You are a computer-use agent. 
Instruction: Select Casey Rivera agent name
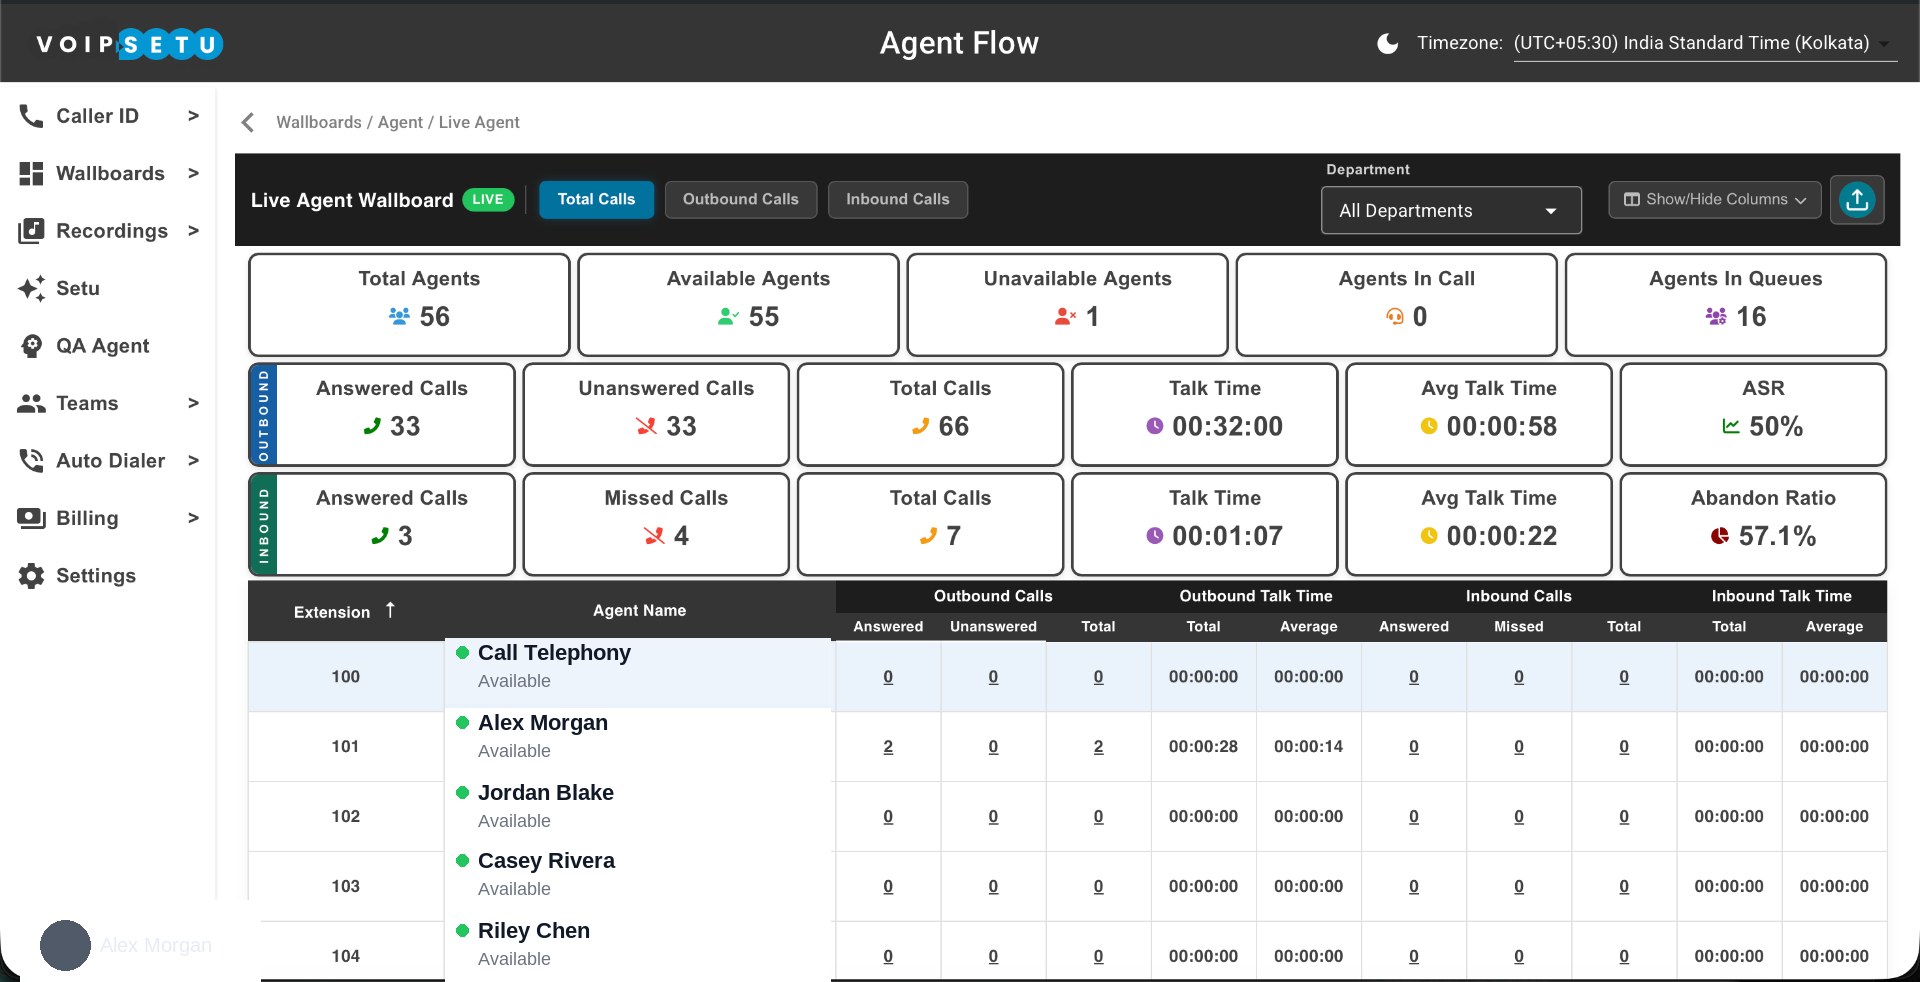click(546, 861)
